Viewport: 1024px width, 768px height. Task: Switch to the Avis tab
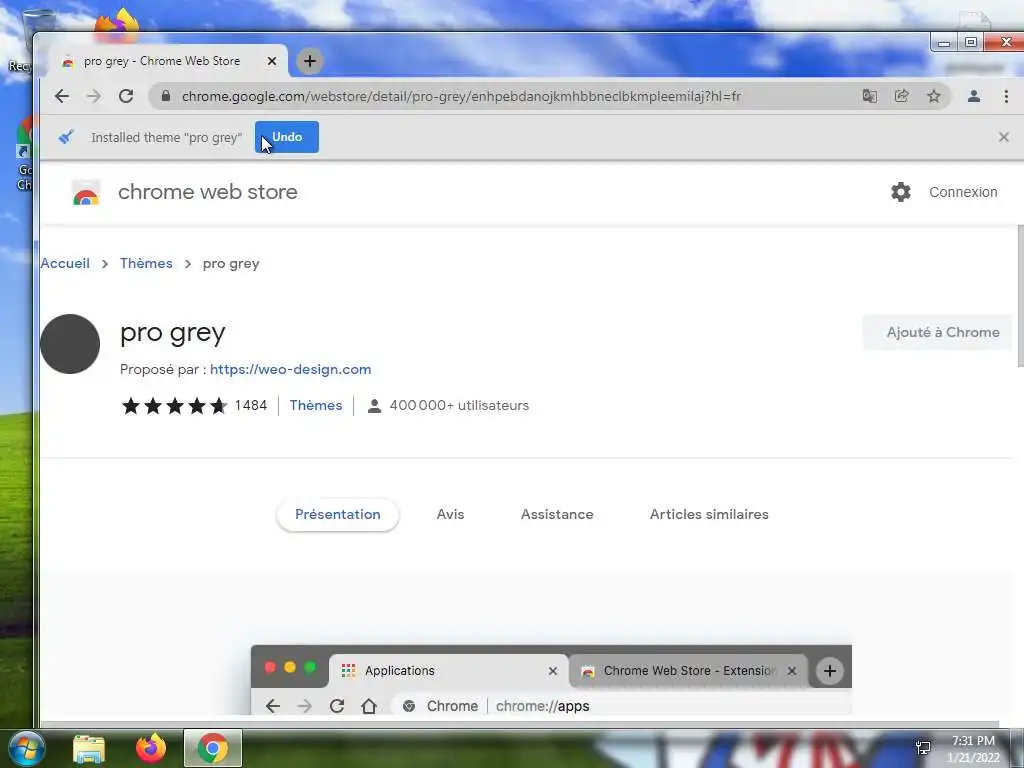(x=451, y=515)
